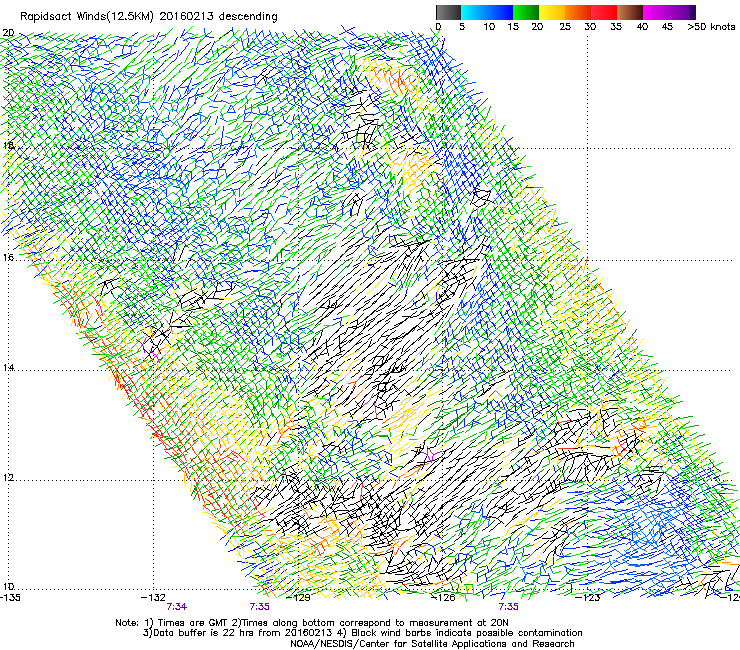The height and width of the screenshot is (650, 740).
Task: Pick the red 30-35 knot legend swatch
Action: point(604,12)
